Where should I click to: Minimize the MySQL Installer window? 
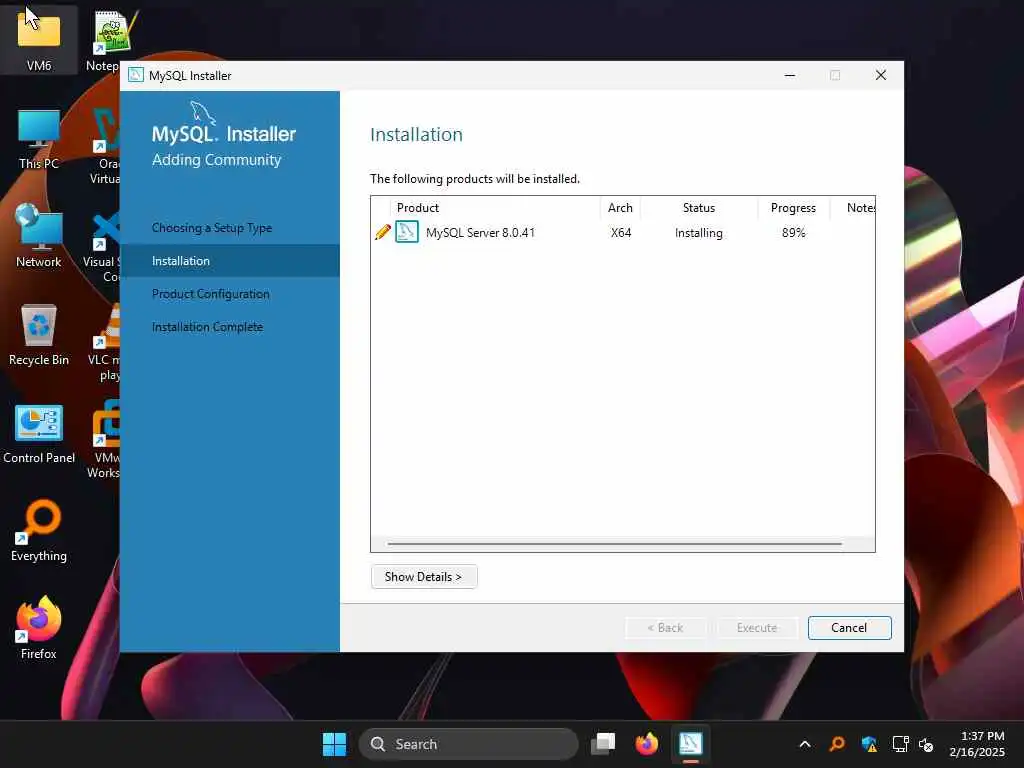pos(790,75)
